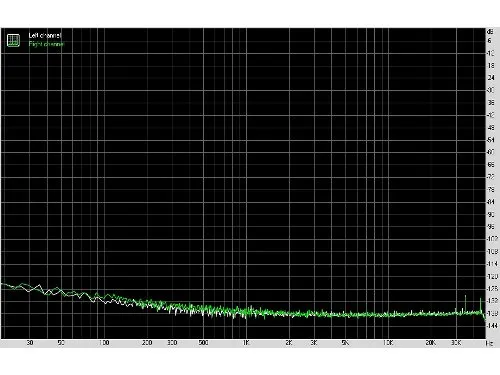This screenshot has height=375, width=500.
Task: Click the 100 label on the frequency axis
Action: [x=104, y=343]
